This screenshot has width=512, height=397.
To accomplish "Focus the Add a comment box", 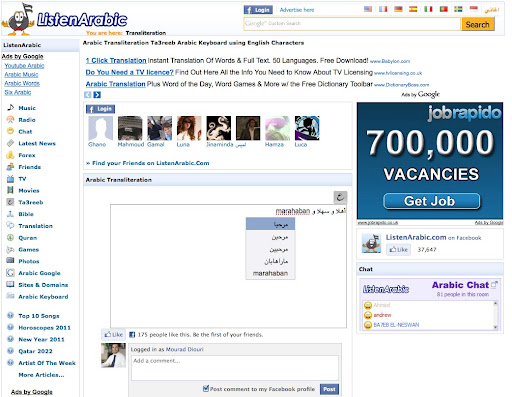I will point(235,368).
